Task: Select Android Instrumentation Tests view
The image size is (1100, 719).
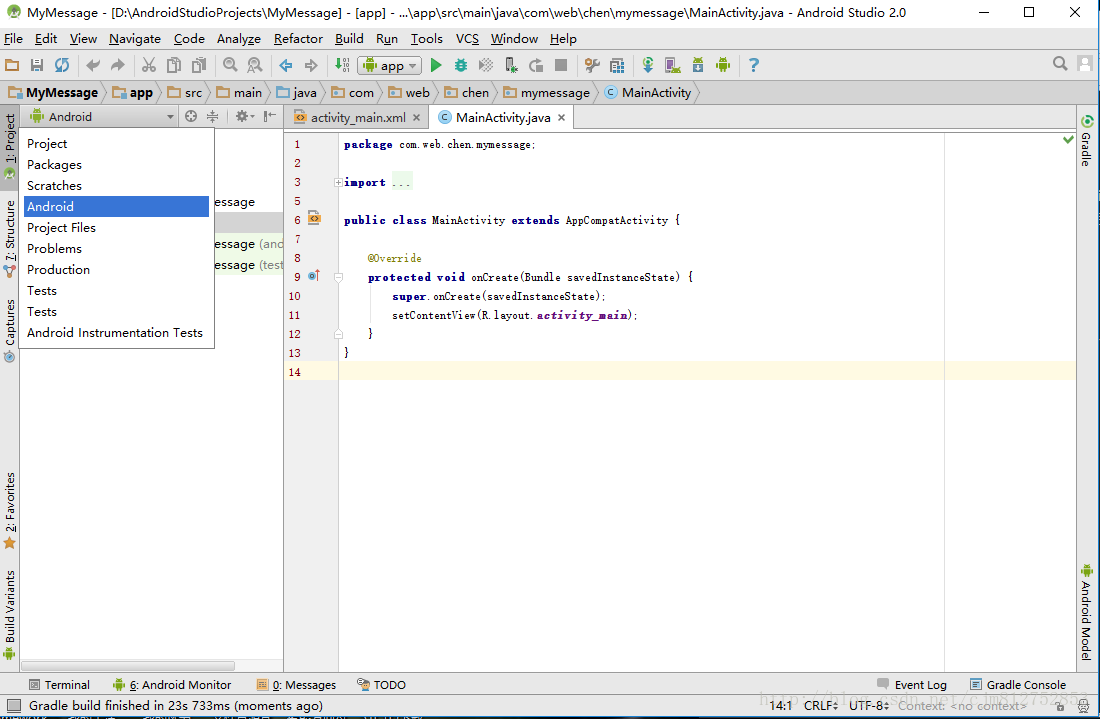Action: 116,332
